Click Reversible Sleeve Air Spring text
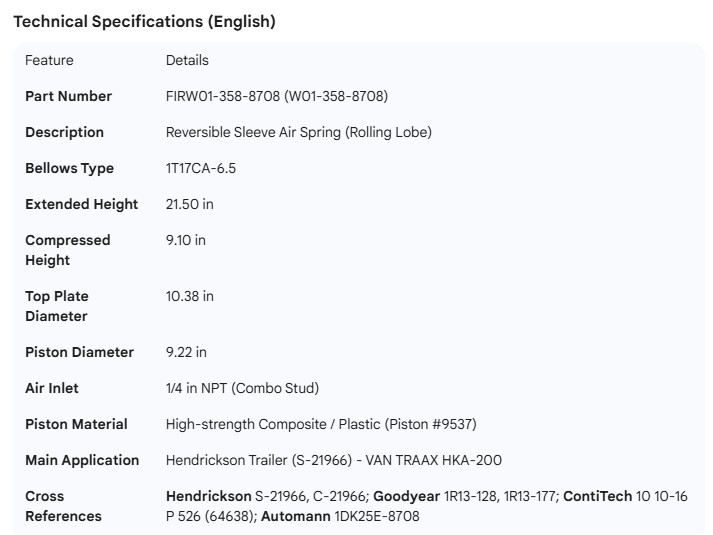713x535 pixels. (298, 132)
